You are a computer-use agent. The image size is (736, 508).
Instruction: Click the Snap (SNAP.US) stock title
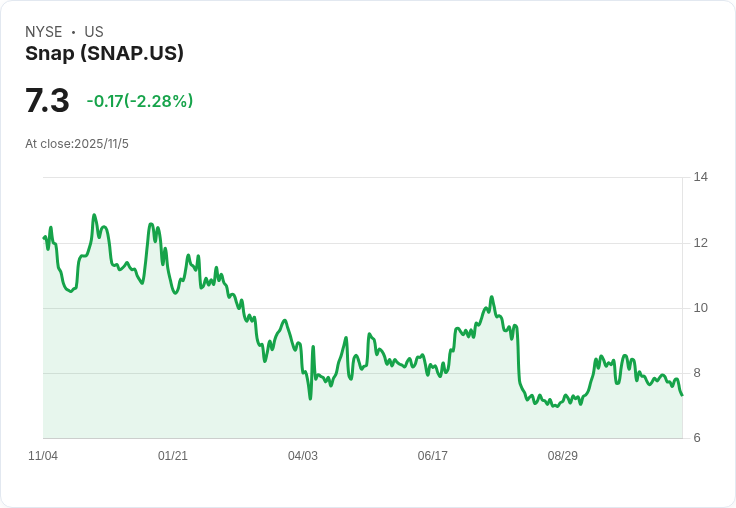104,54
